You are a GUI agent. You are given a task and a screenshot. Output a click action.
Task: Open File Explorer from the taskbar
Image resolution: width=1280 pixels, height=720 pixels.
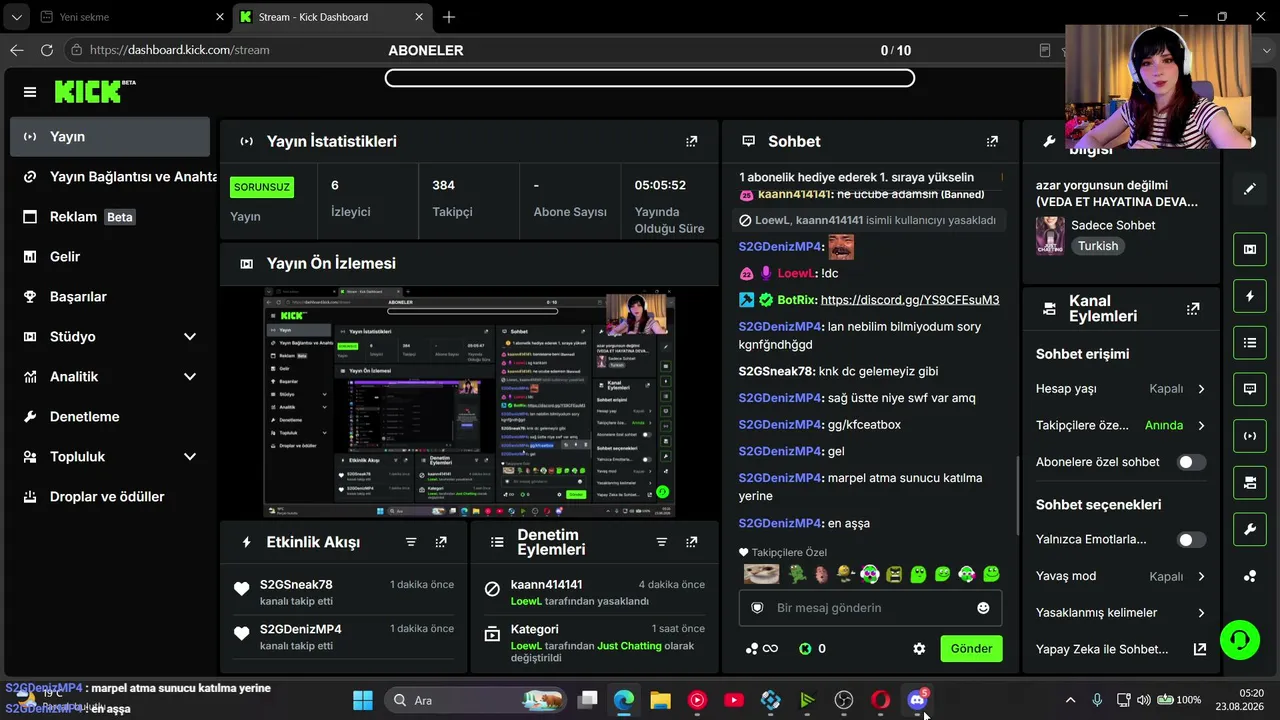(x=660, y=700)
